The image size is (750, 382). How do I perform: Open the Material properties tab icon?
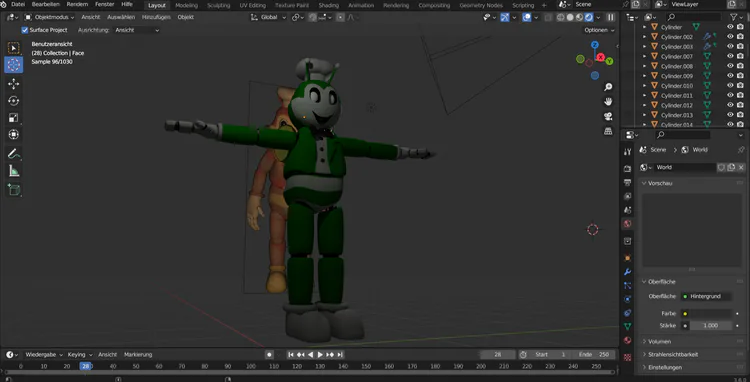point(628,340)
